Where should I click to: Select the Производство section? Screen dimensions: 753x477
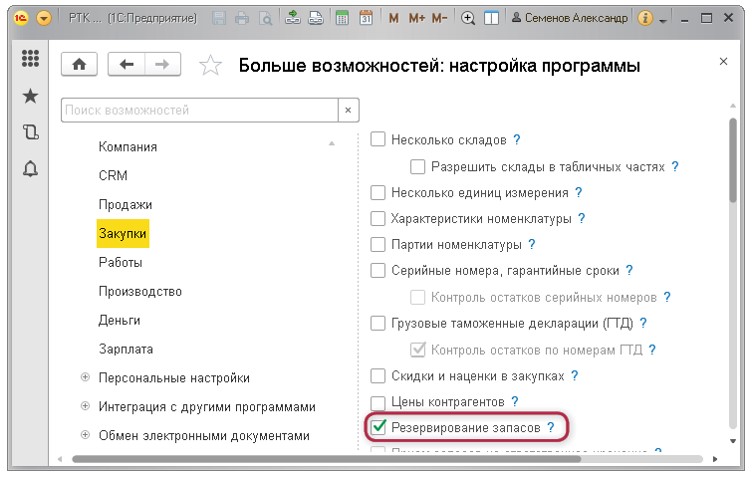pyautogui.click(x=140, y=291)
